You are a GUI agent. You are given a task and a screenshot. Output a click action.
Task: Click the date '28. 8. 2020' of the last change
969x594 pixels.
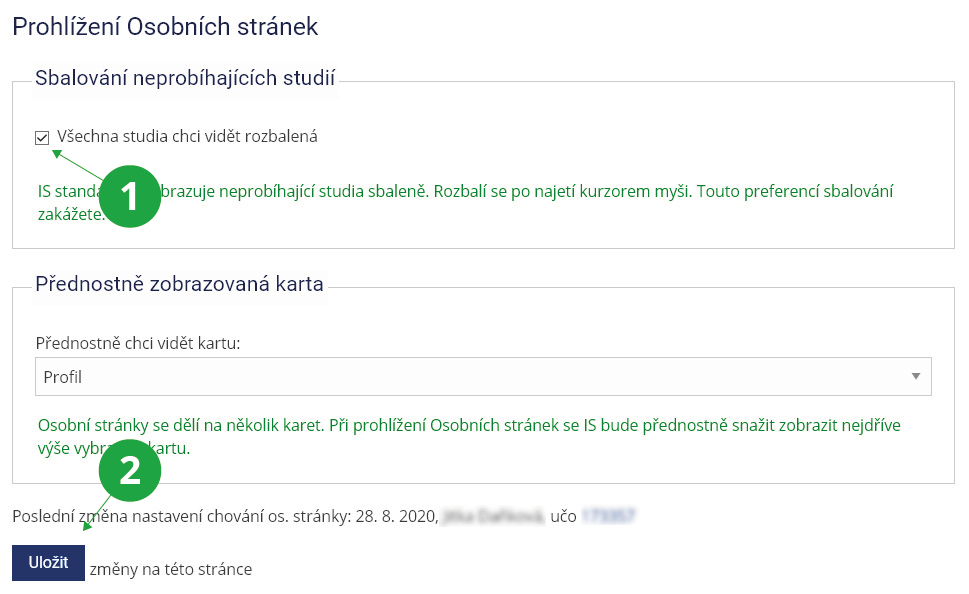click(x=397, y=516)
